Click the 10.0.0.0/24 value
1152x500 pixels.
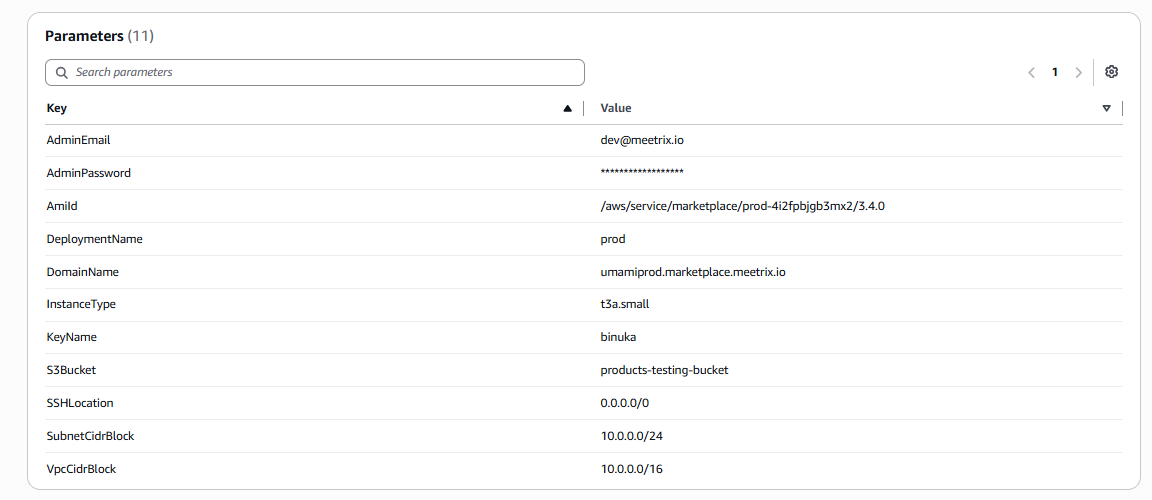click(x=632, y=435)
